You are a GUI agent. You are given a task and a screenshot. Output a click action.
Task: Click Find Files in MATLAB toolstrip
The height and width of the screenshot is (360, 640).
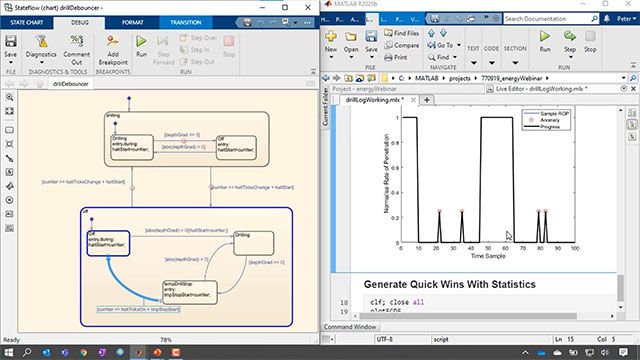tap(402, 33)
